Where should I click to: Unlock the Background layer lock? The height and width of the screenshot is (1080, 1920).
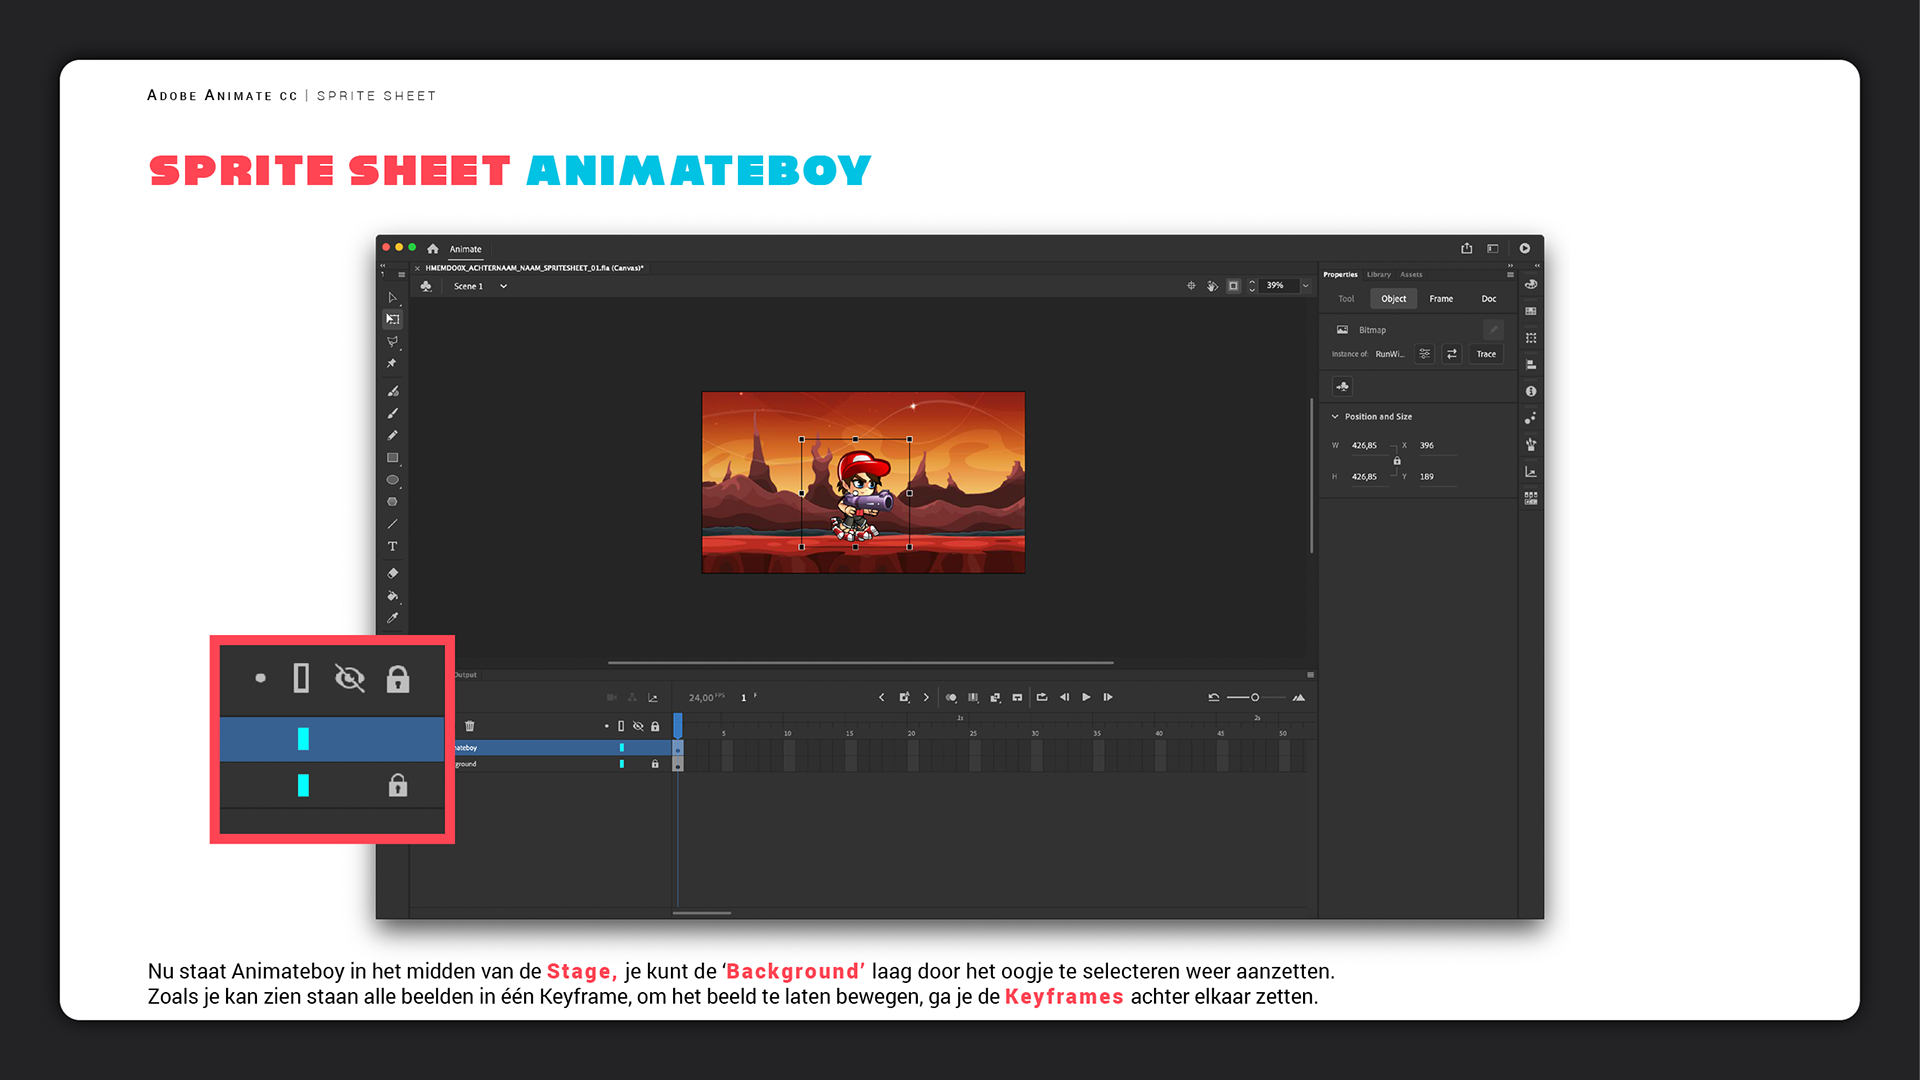(655, 764)
